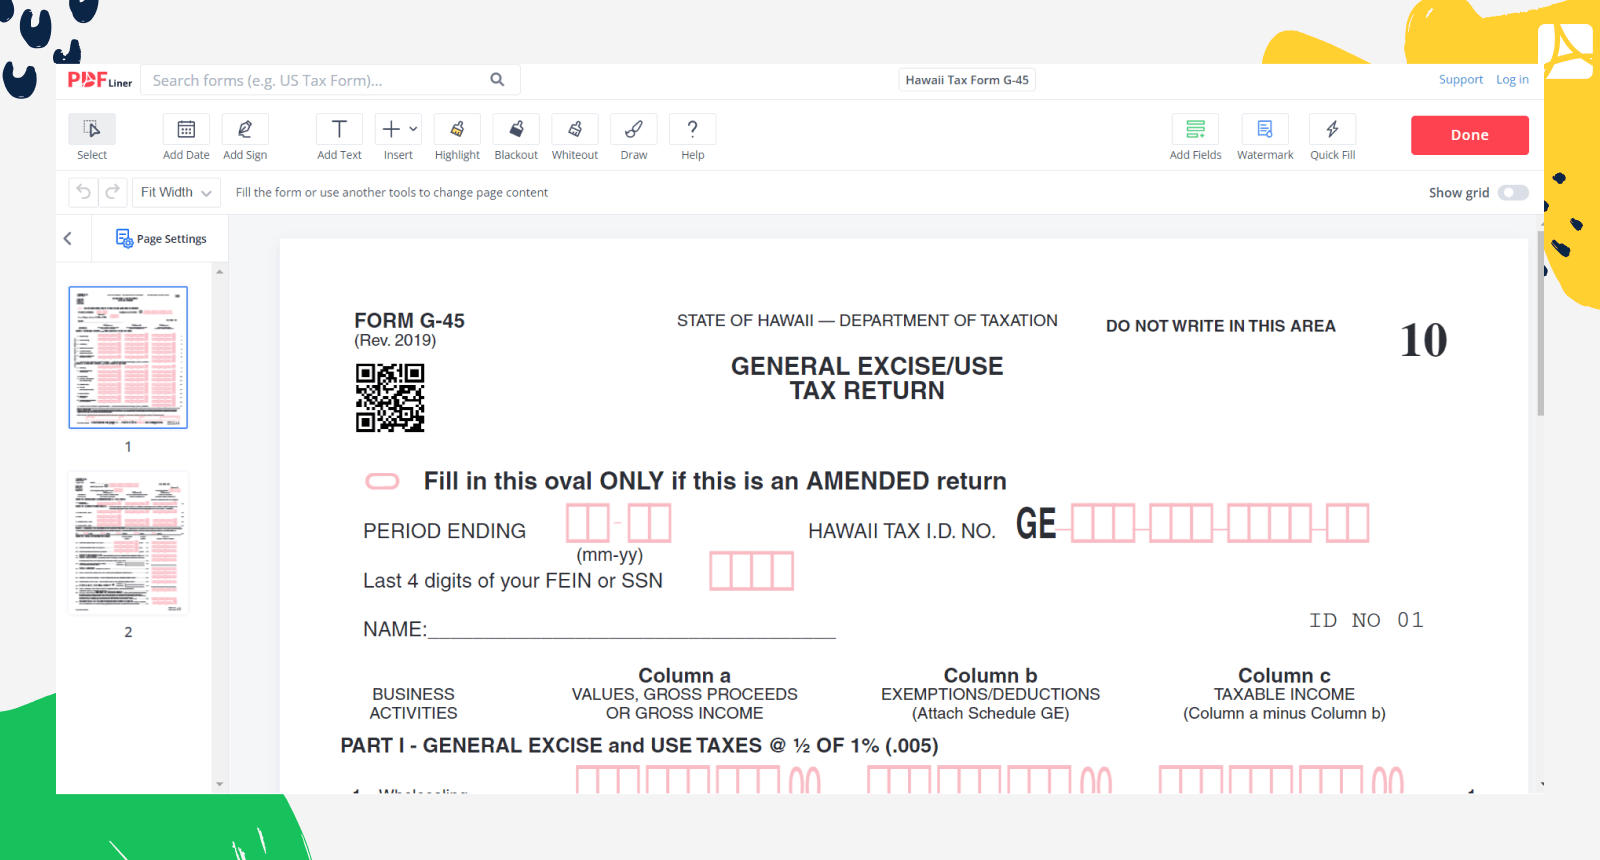Redo the last action
This screenshot has width=1600, height=860.
(113, 192)
